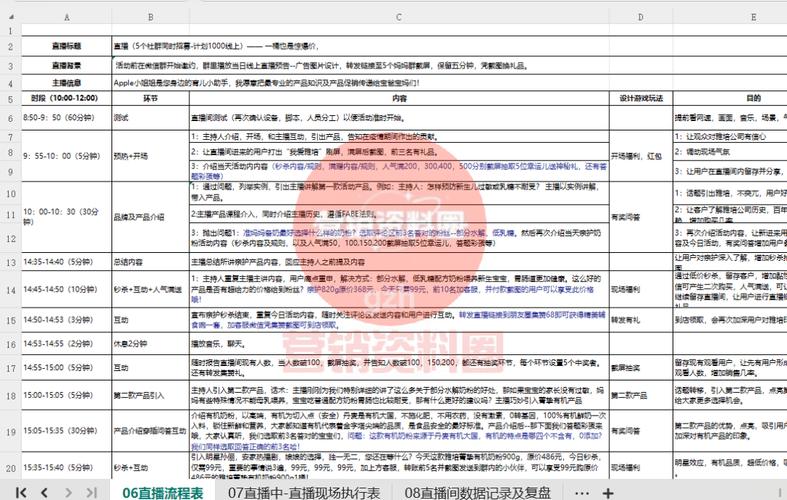Click the 环节 header cell
This screenshot has height=500, width=787.
[150, 98]
